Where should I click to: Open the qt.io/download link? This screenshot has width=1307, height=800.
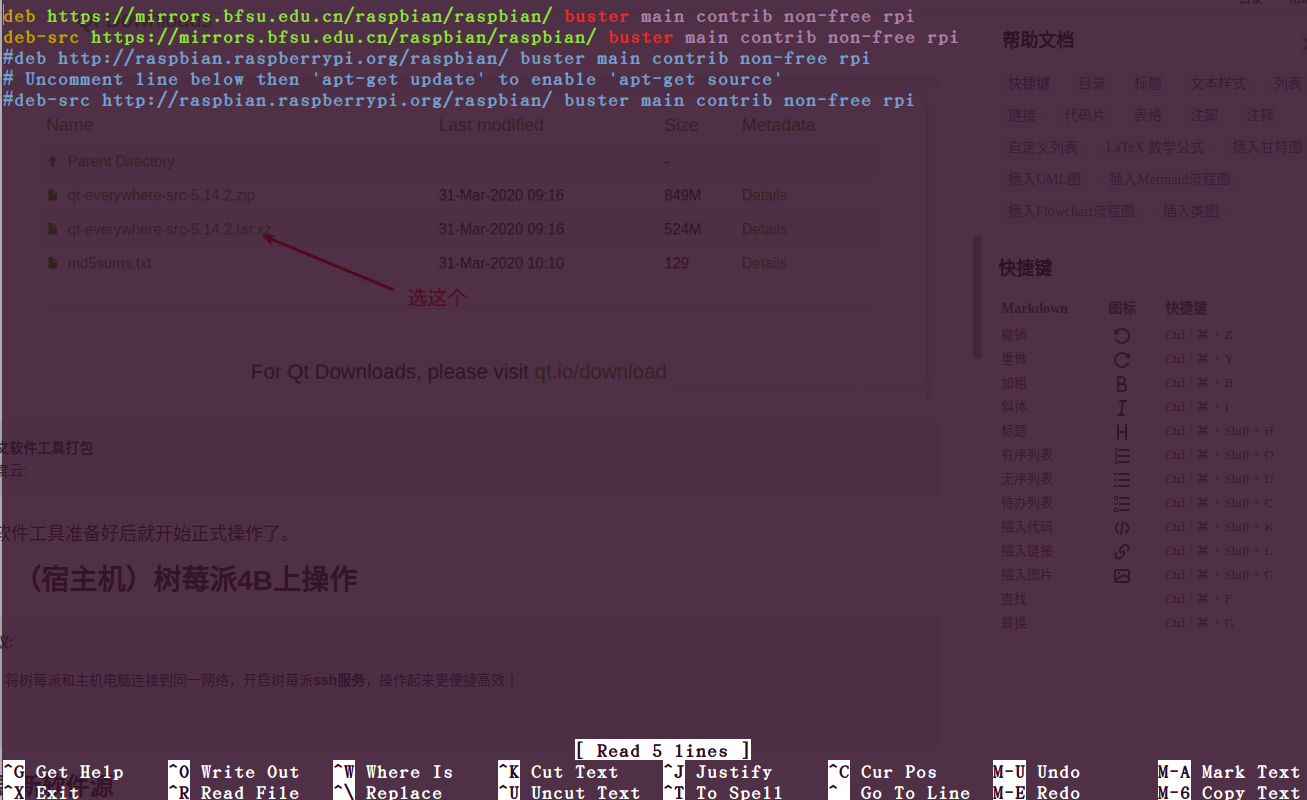pyautogui.click(x=601, y=371)
